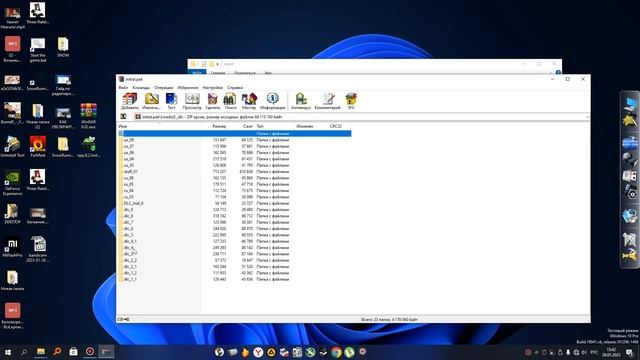Click the Комментарий (Comment) toolbar icon
Image resolution: width=640 pixels, height=360 pixels.
[x=327, y=101]
